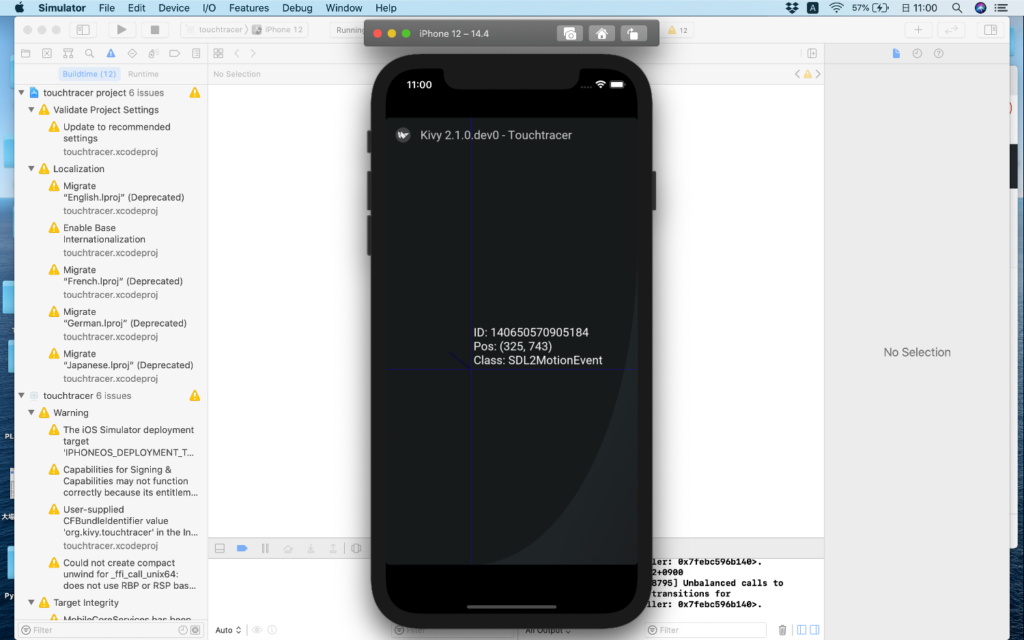1024x640 pixels.
Task: Toggle the inspector panel on right
Action: pos(990,30)
